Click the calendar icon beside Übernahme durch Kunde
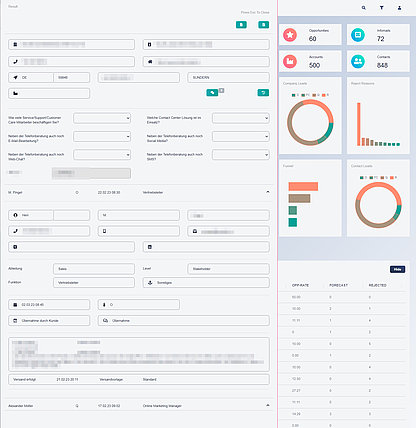The height and width of the screenshot is (428, 416). (x=15, y=321)
